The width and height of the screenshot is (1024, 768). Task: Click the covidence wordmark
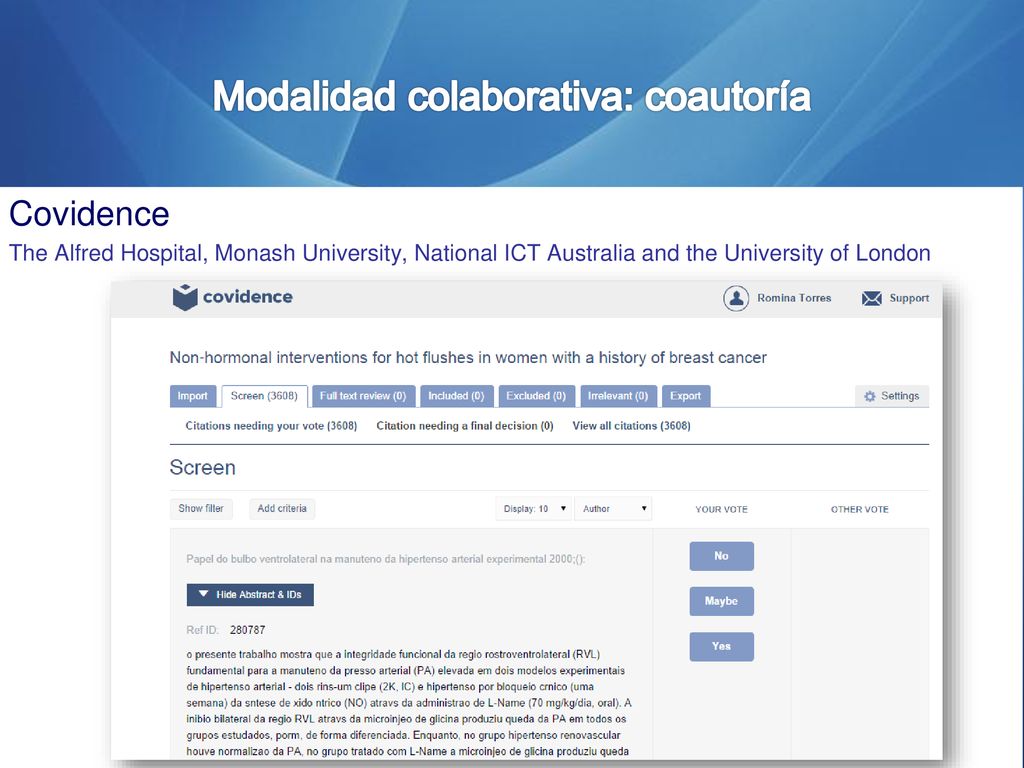[x=248, y=297]
